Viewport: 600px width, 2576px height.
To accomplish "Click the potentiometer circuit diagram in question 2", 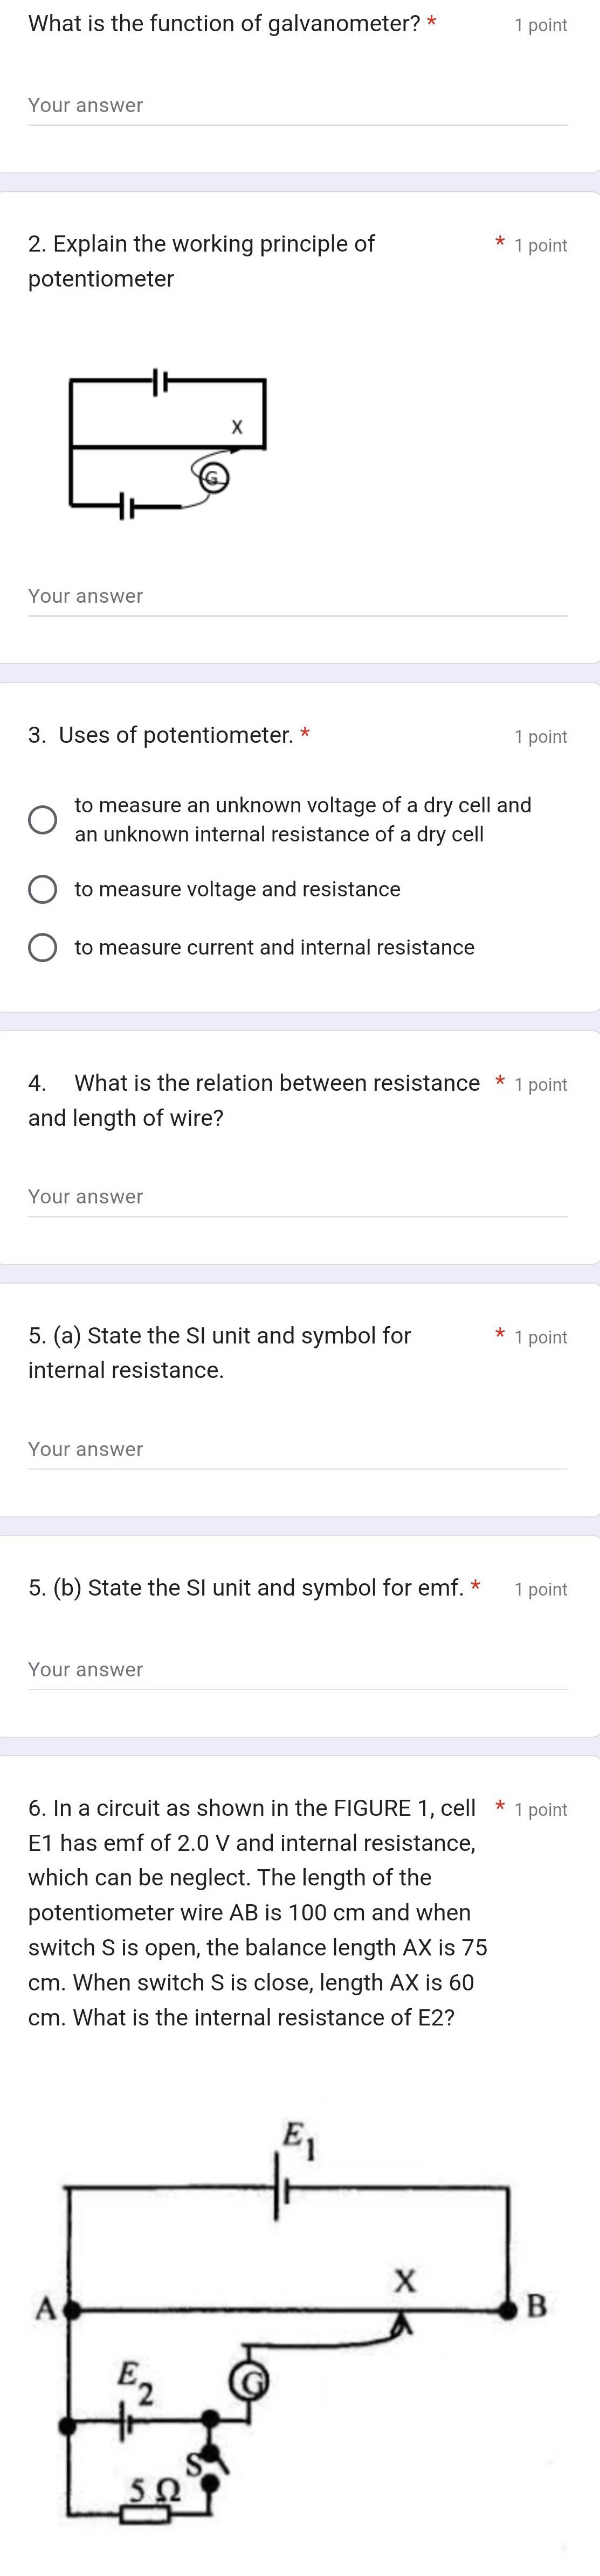I will click(x=170, y=445).
